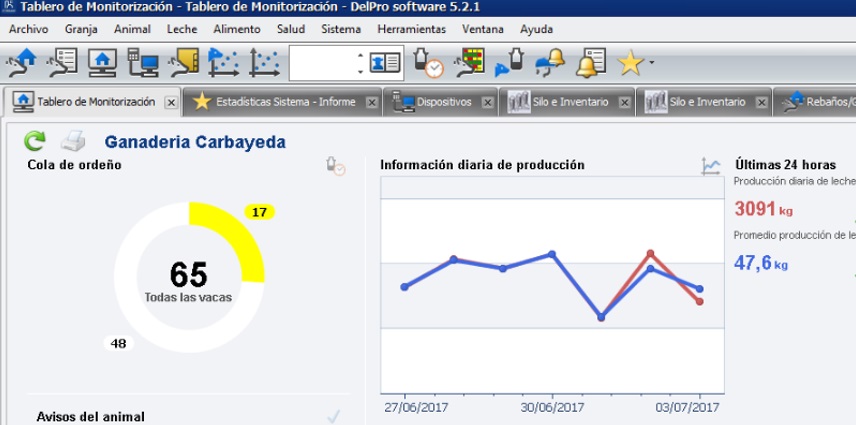Open the Herramientas menu
Viewport: 856px width, 425px height.
pyautogui.click(x=413, y=29)
